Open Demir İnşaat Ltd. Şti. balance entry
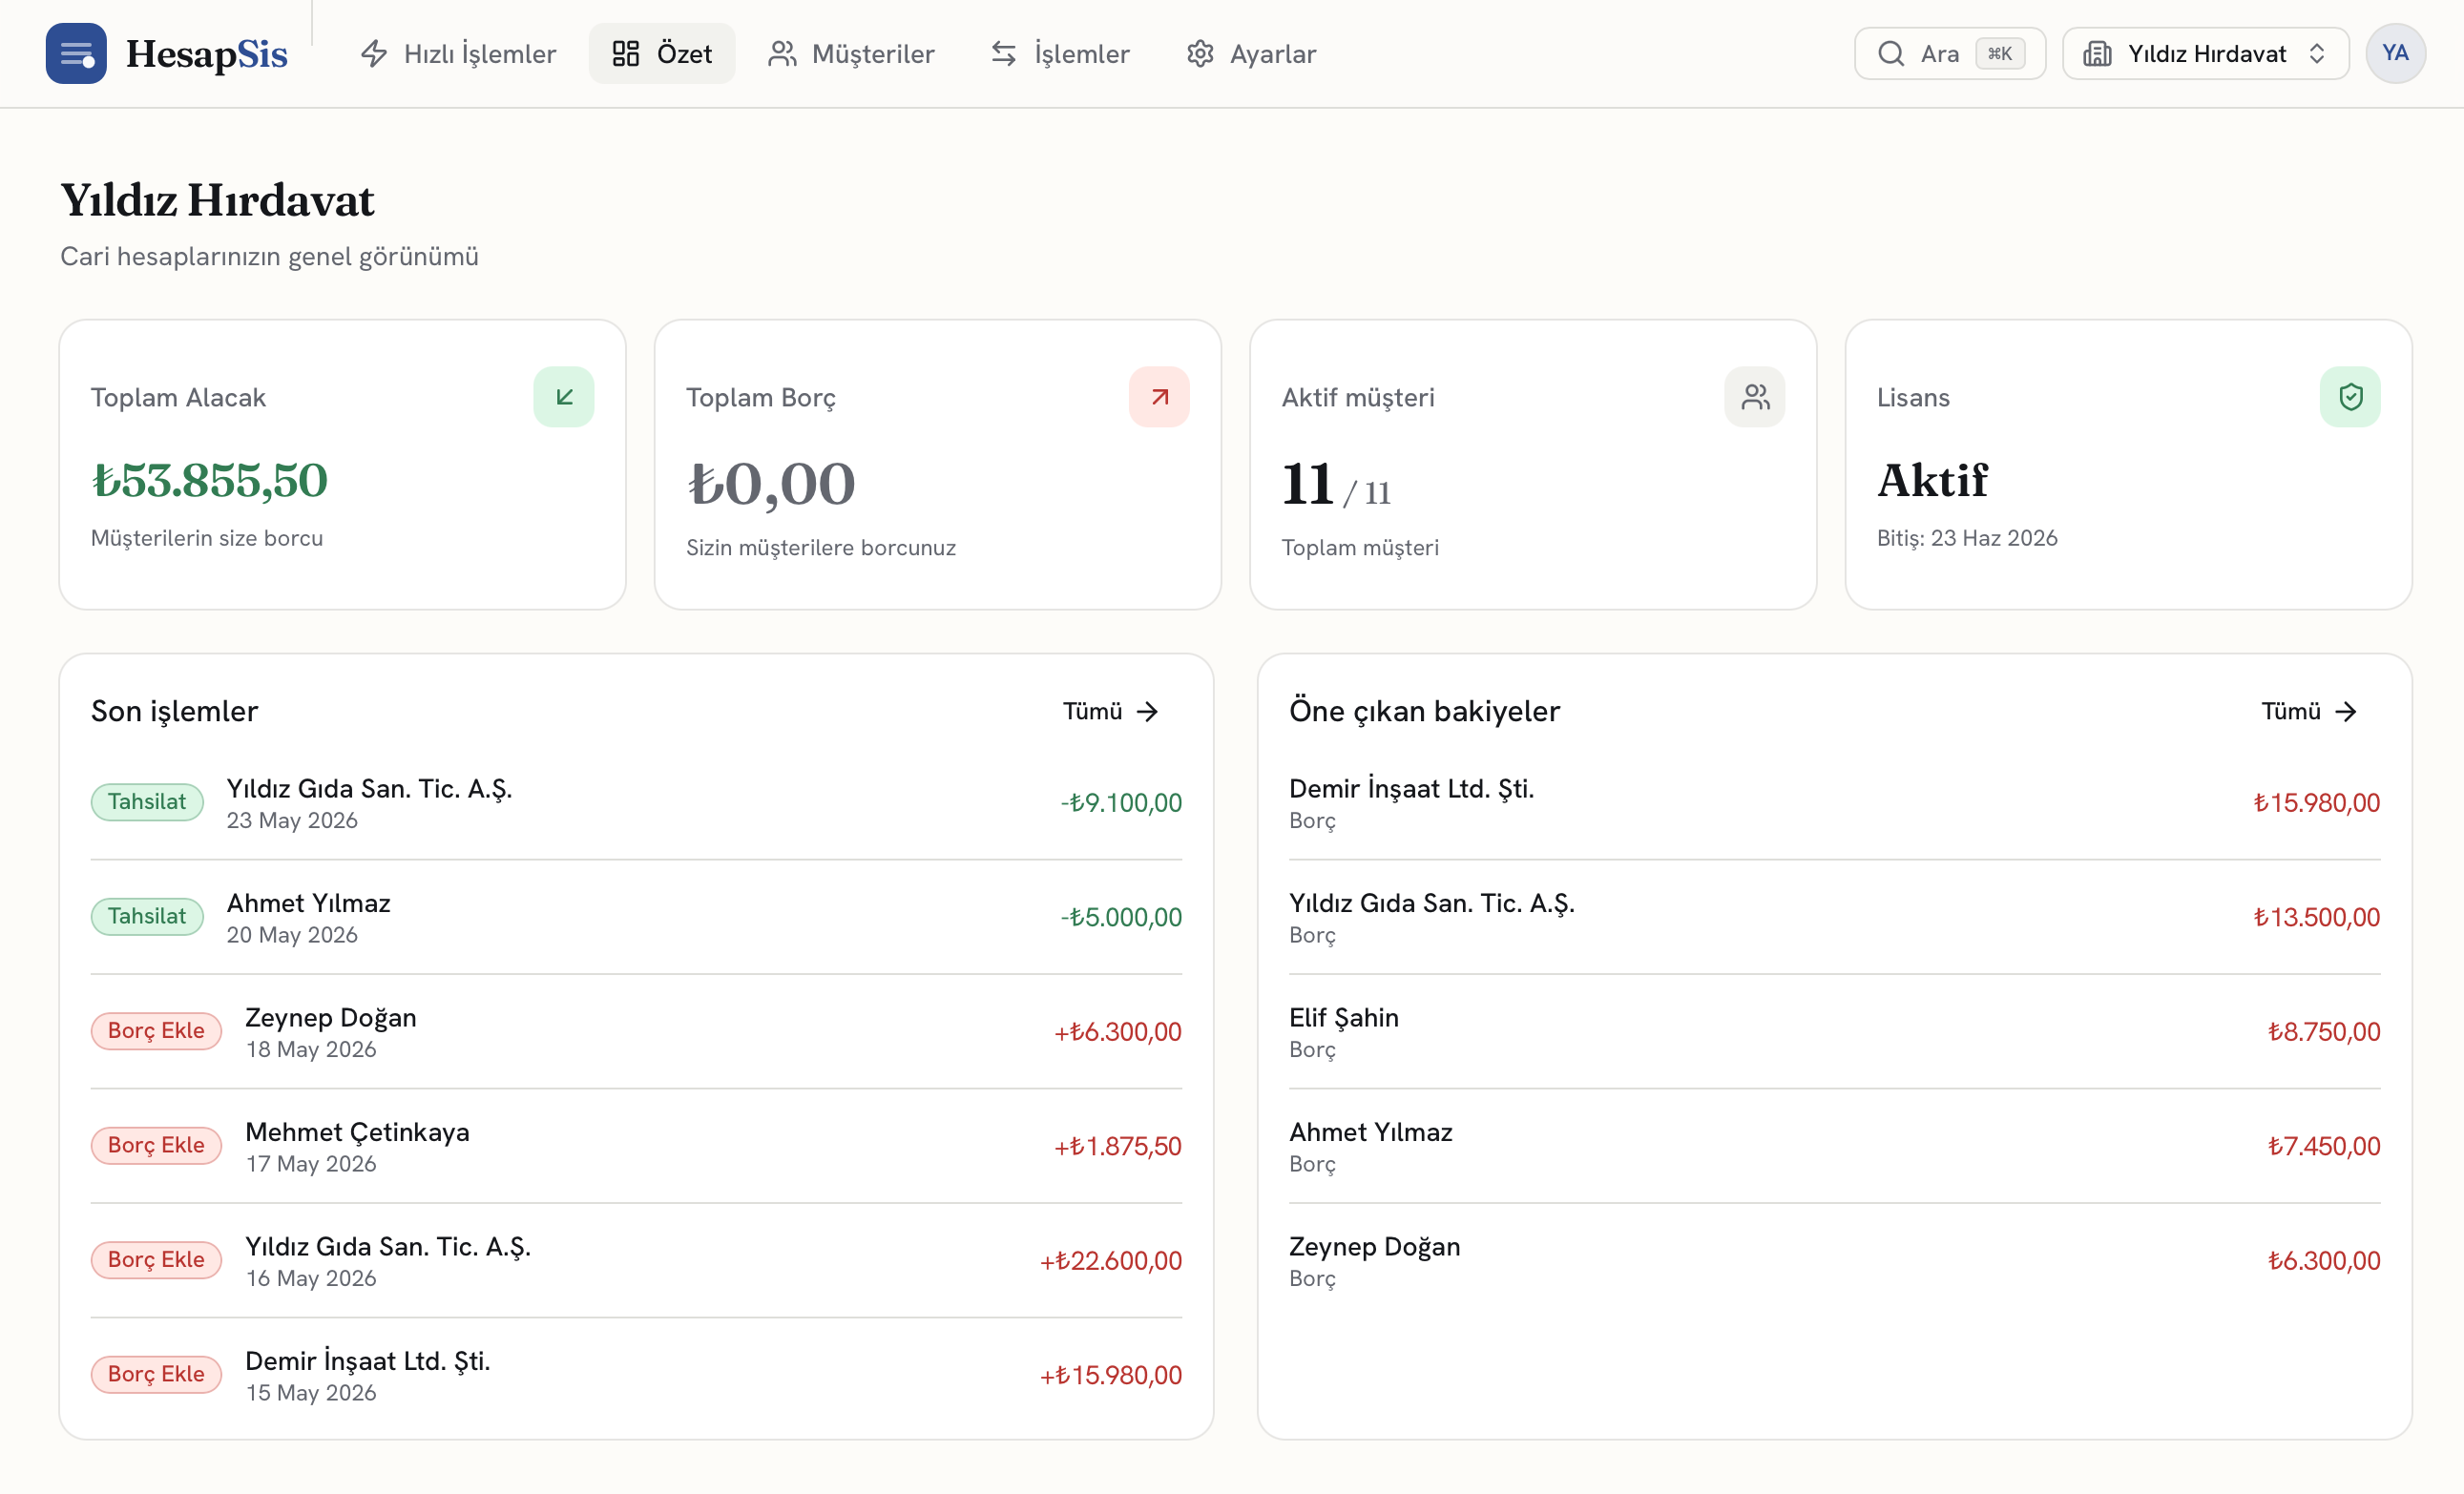 [x=1834, y=803]
